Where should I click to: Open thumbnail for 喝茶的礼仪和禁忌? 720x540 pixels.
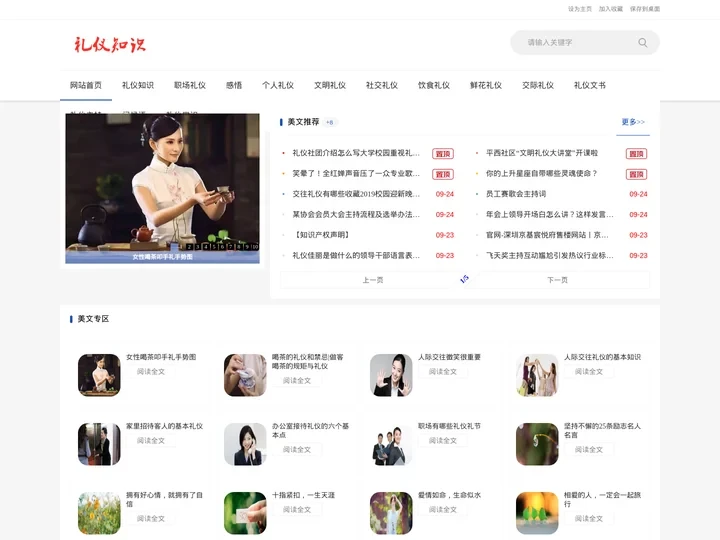[245, 375]
